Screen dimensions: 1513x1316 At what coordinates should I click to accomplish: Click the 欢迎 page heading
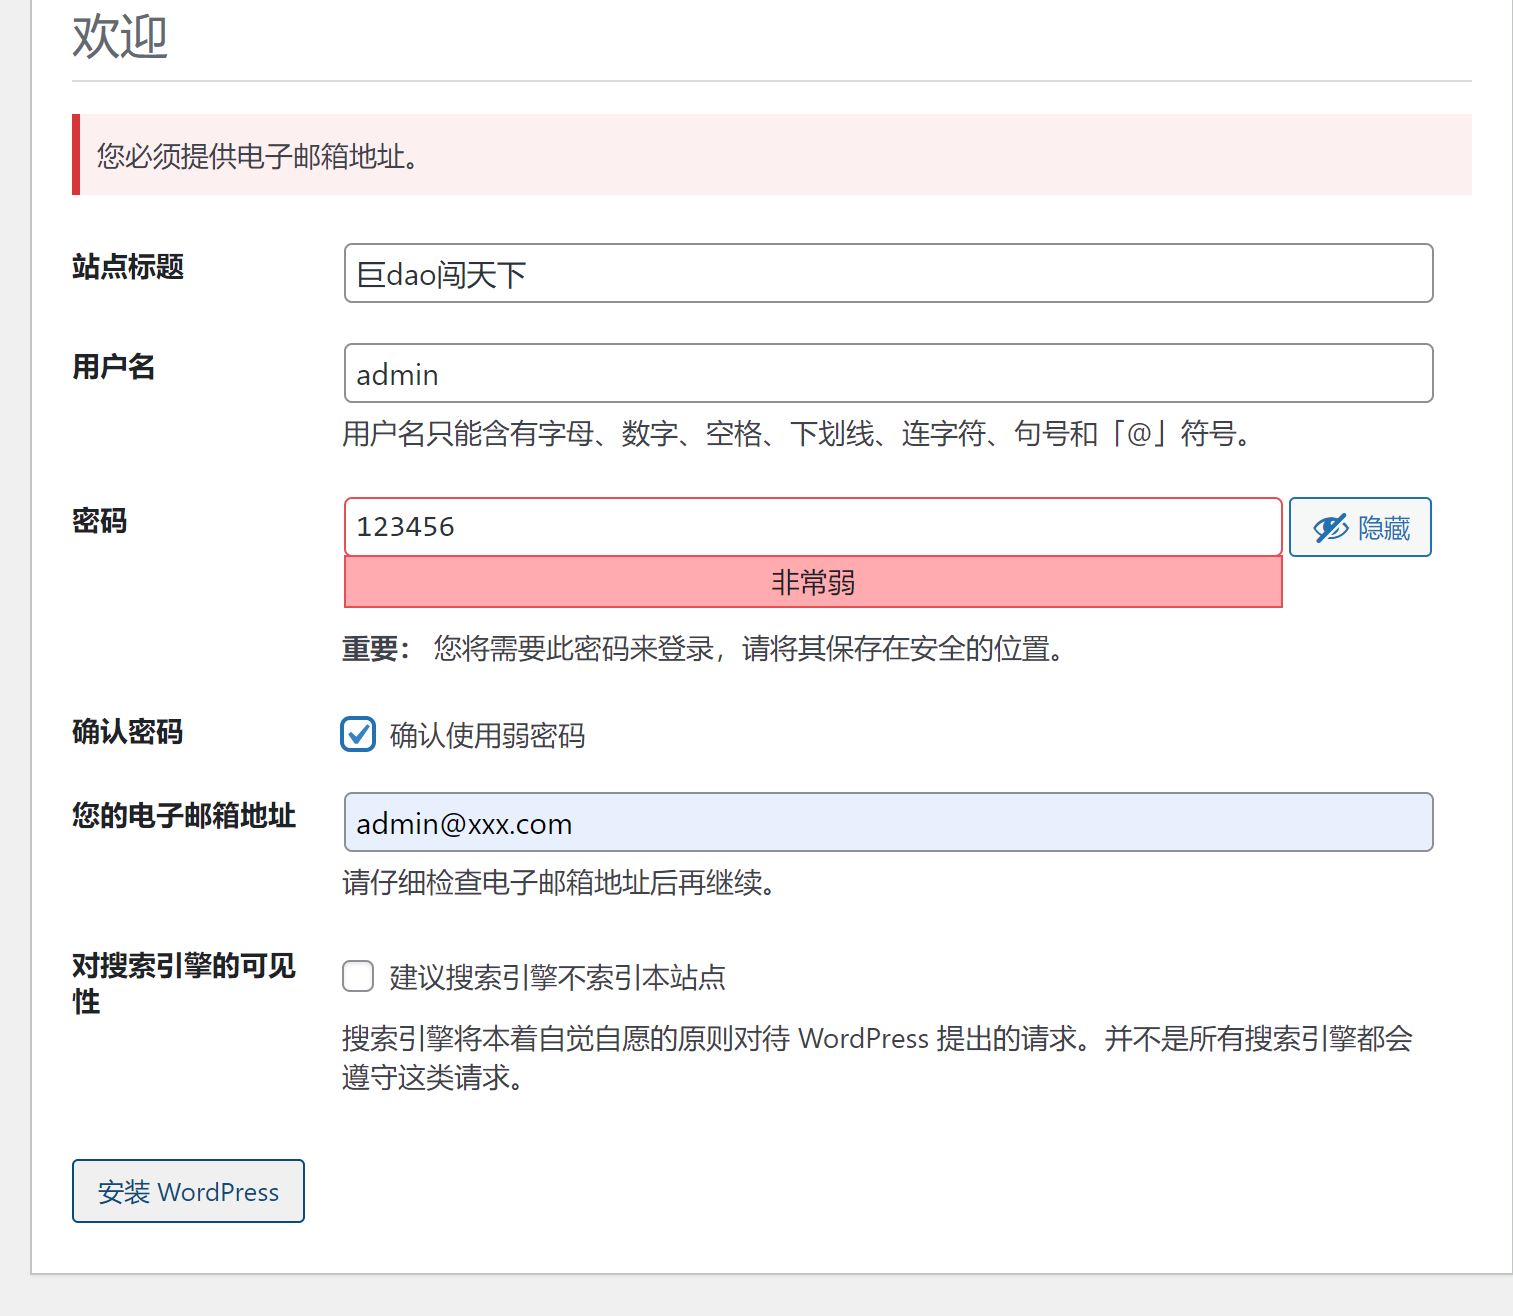click(120, 37)
